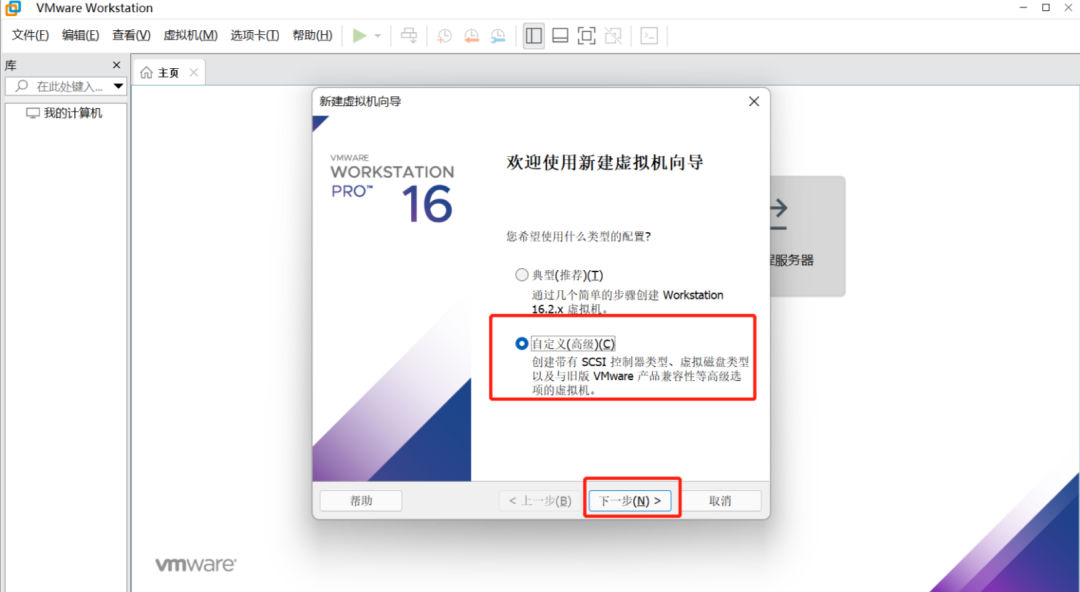This screenshot has width=1080, height=592.
Task: Click the 下一步(N) > button
Action: 630,501
